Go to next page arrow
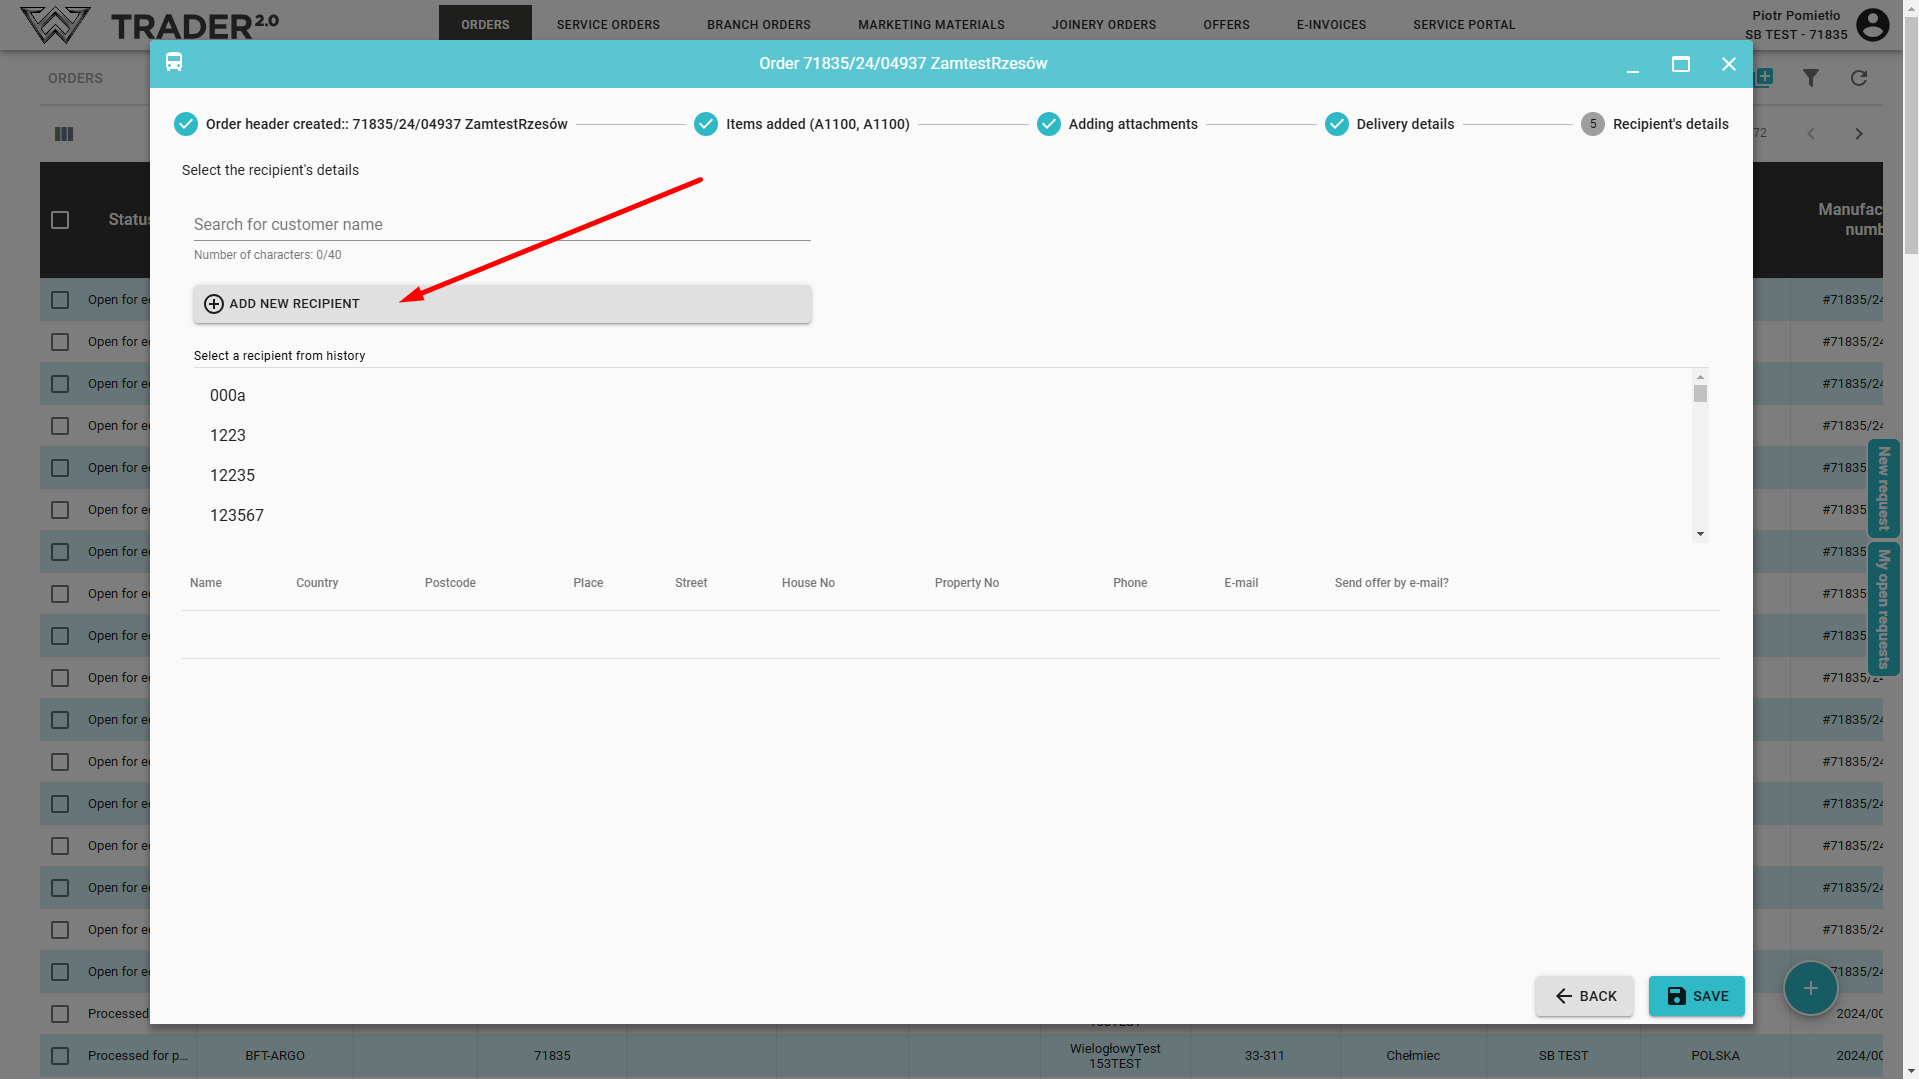Screen dimensions: 1919x1079 [x=1858, y=134]
